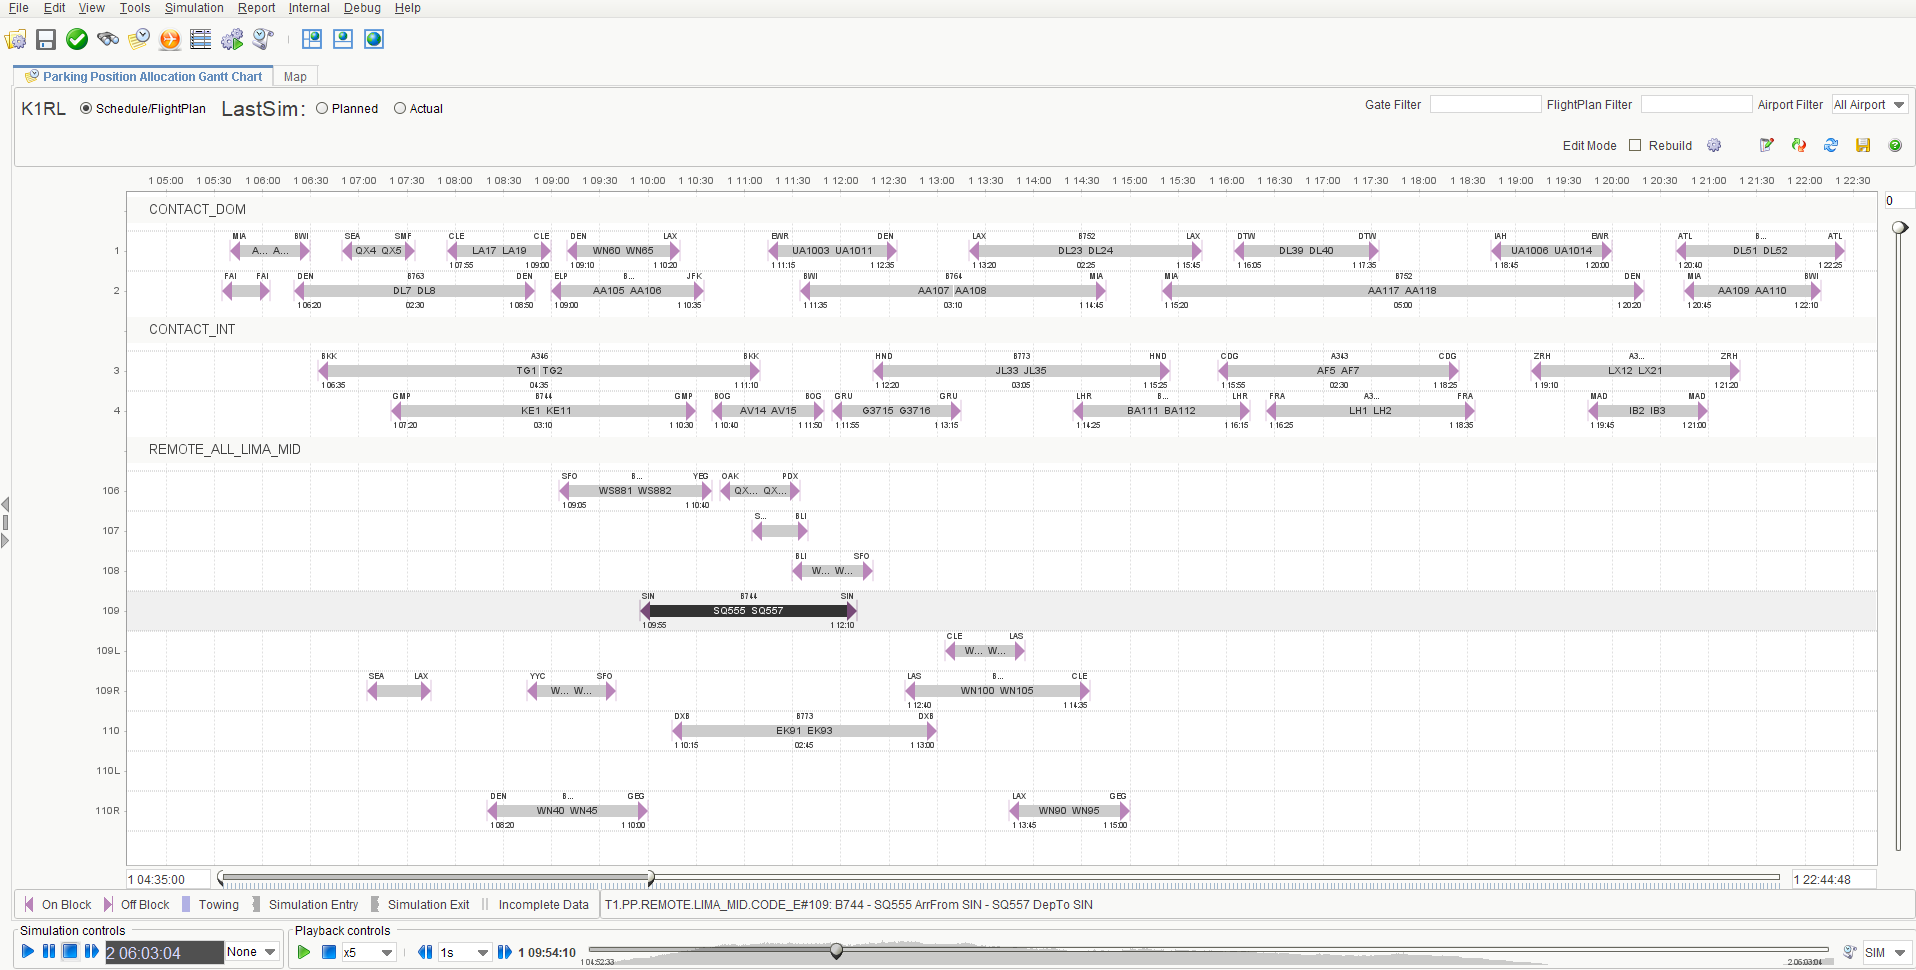1916x970 pixels.
Task: Enable the Rebuild checkbox
Action: point(1635,145)
